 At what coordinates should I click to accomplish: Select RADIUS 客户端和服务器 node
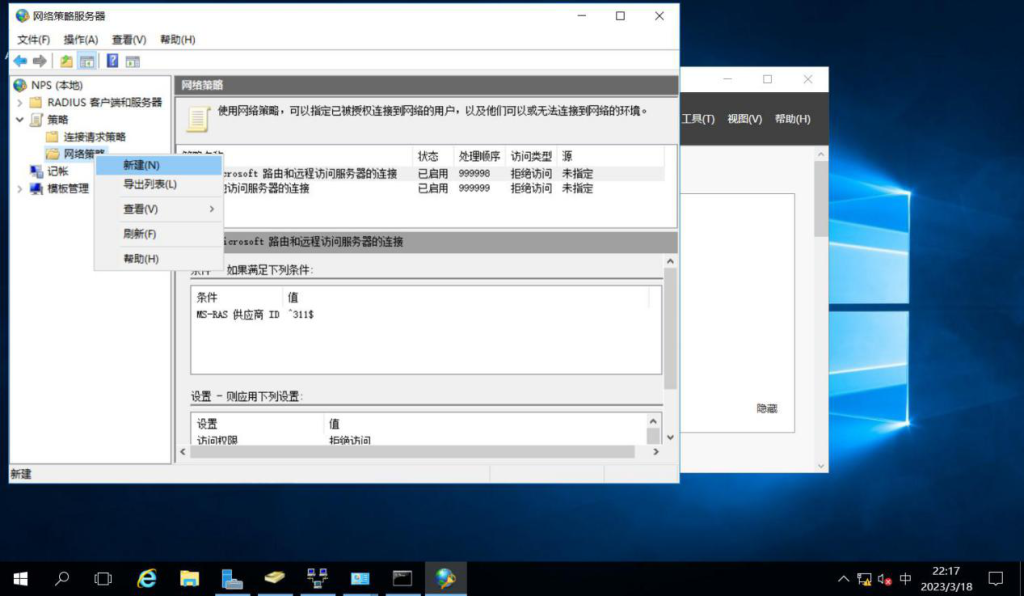[104, 102]
